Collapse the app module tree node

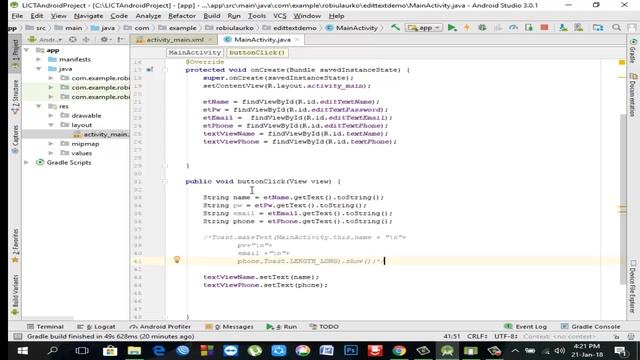[27, 50]
